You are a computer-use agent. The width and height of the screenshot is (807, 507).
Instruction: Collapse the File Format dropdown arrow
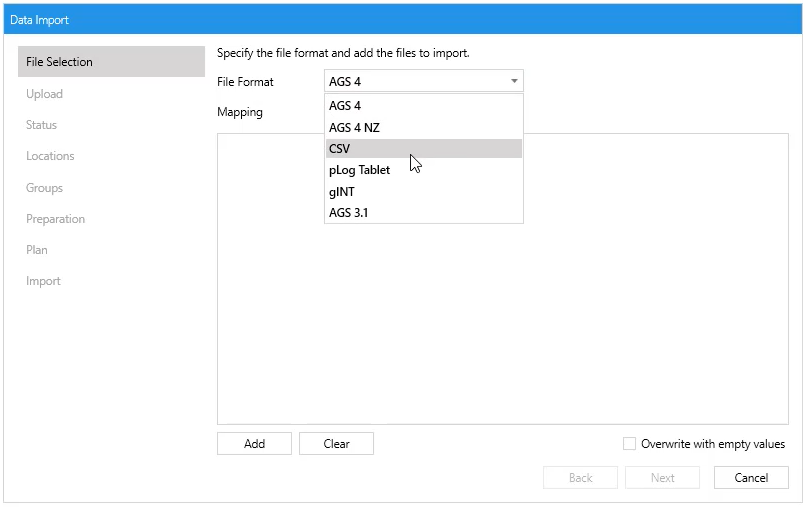point(514,81)
